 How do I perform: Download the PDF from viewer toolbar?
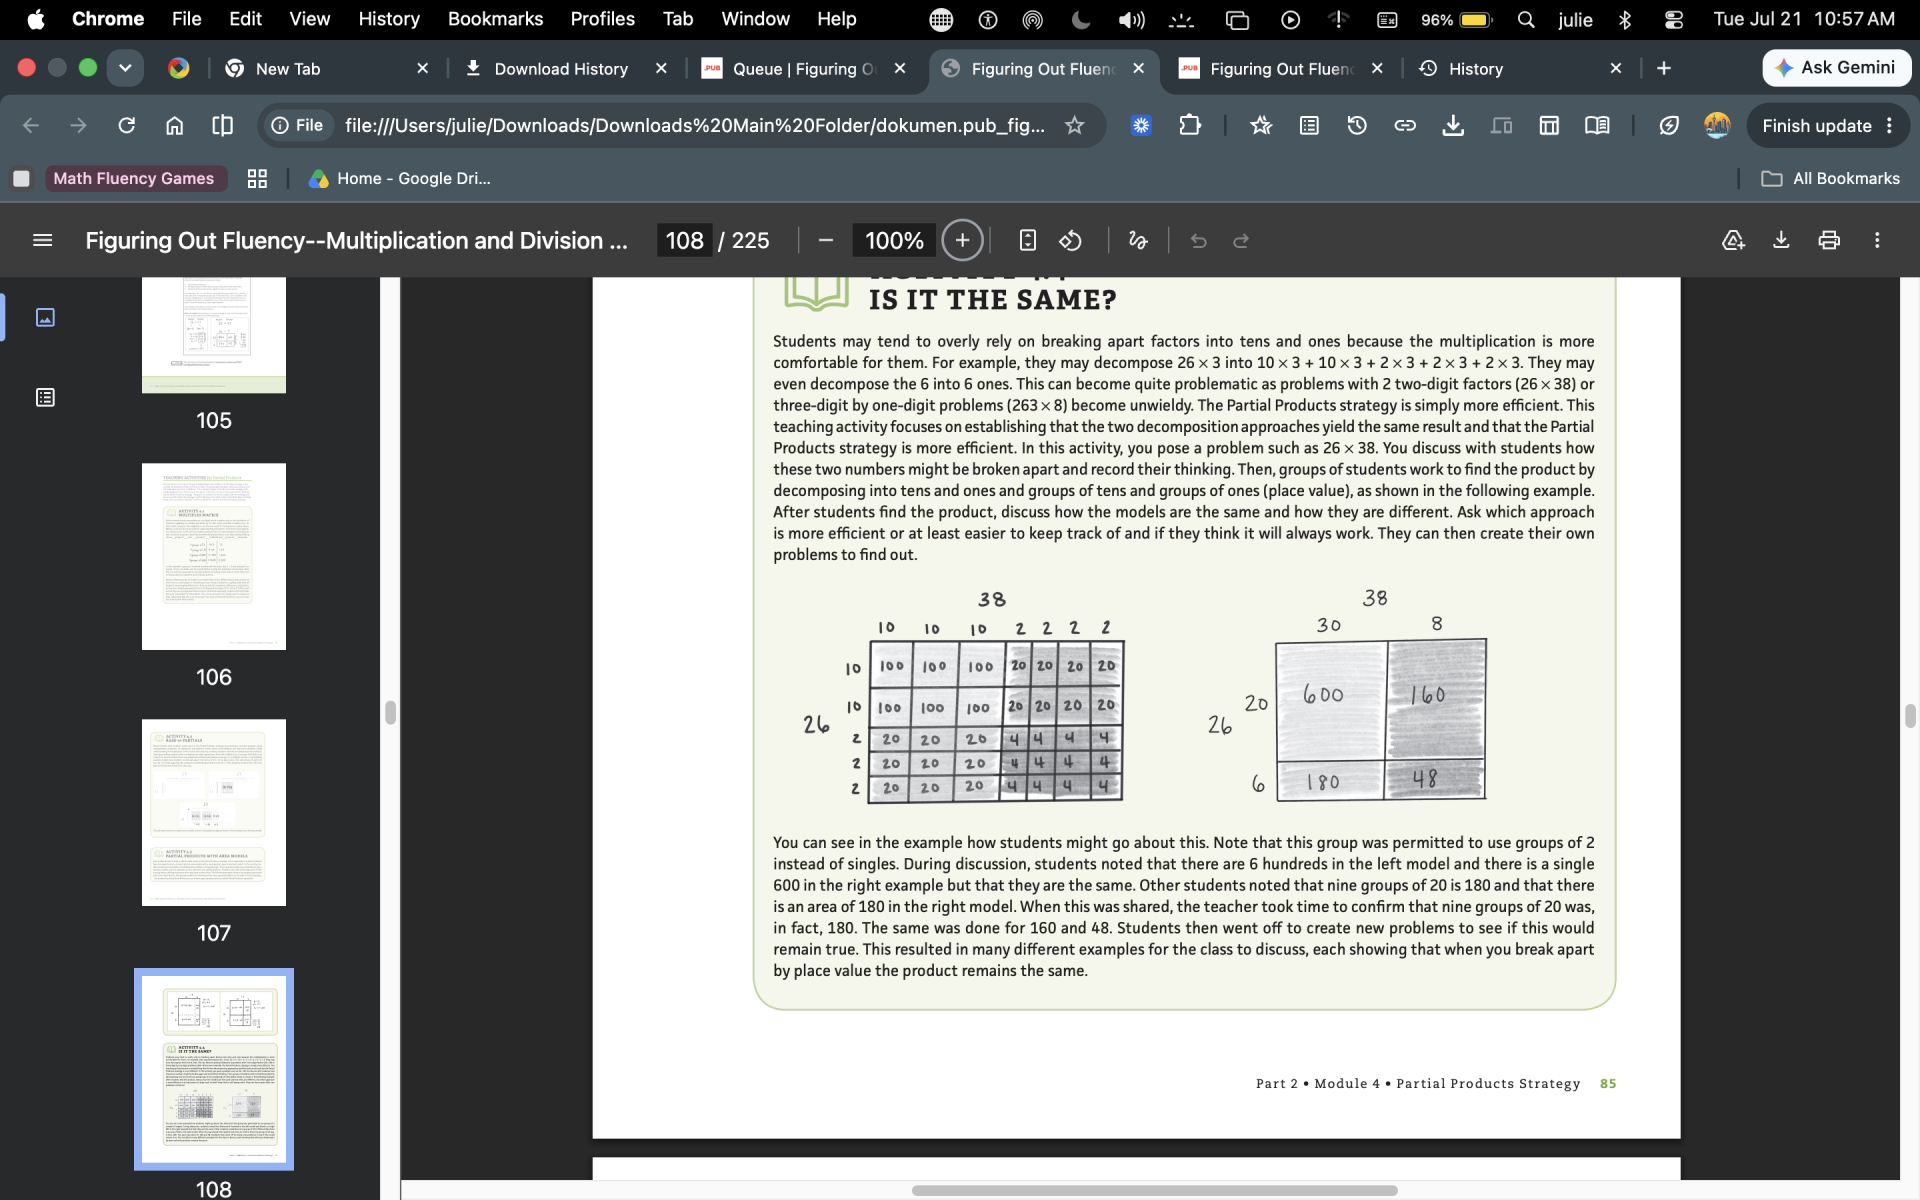(x=1781, y=240)
